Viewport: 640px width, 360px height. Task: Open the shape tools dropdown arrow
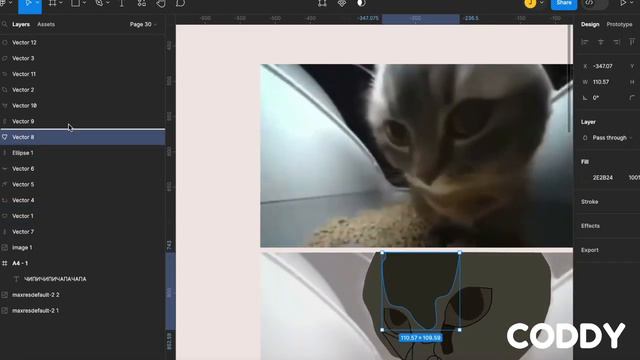[84, 3]
